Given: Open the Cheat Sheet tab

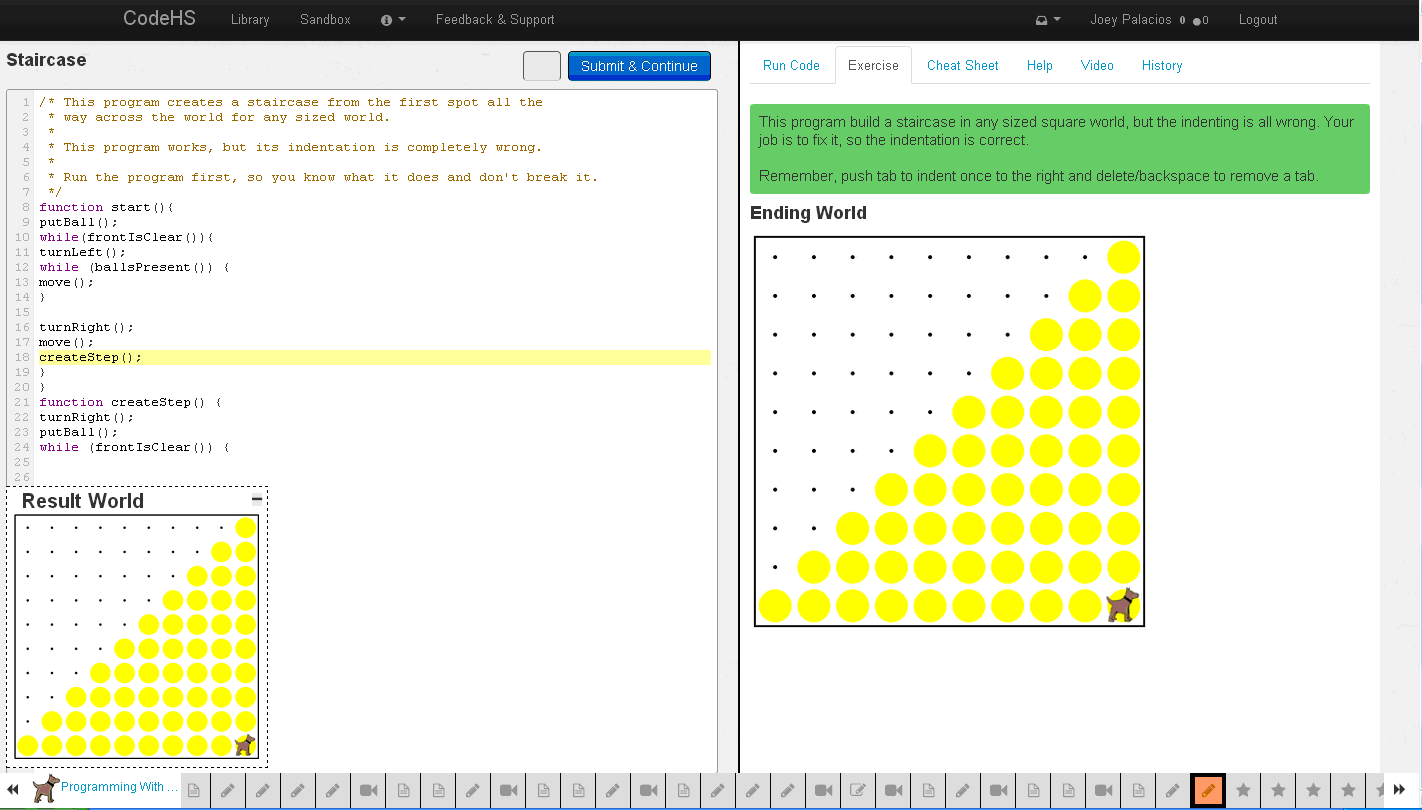Looking at the screenshot, I should coord(962,66).
